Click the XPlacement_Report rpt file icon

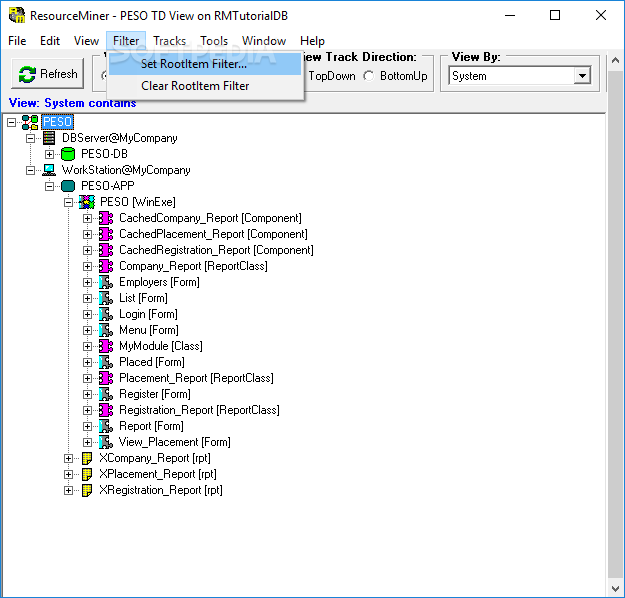(87, 474)
